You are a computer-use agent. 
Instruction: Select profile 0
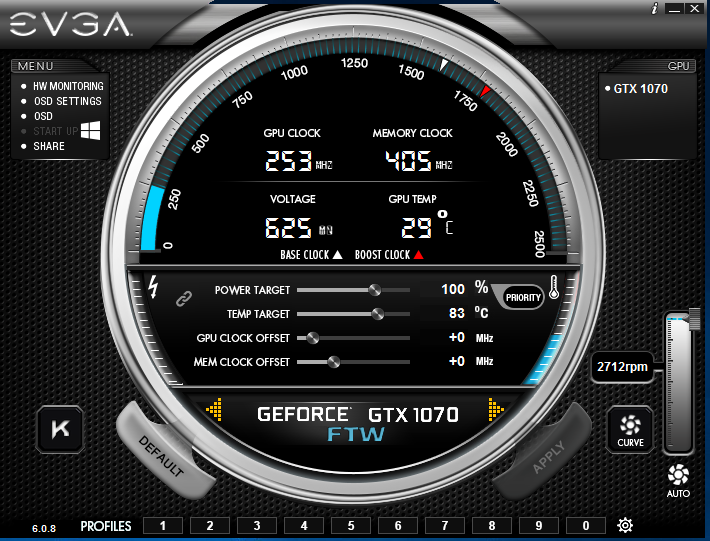pos(586,526)
